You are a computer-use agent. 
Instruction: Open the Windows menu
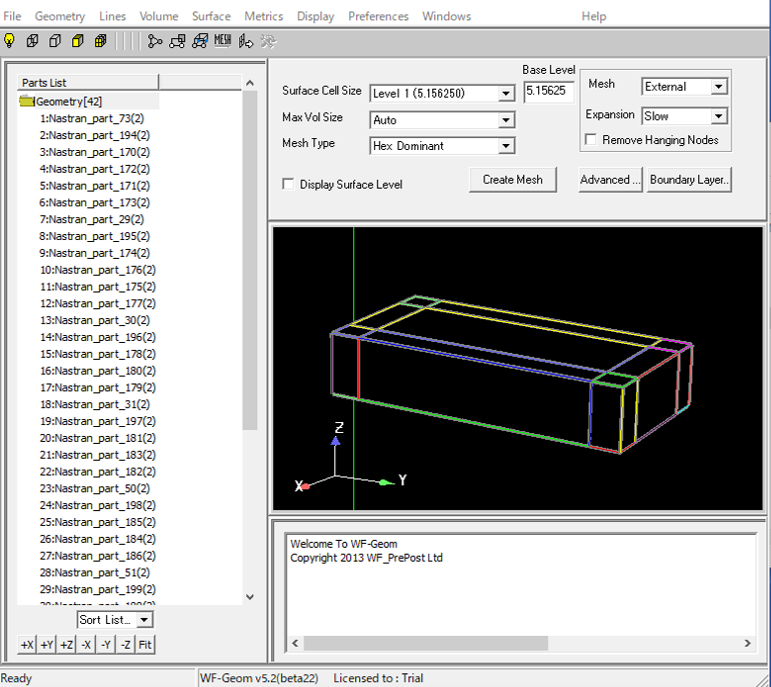pyautogui.click(x=446, y=16)
